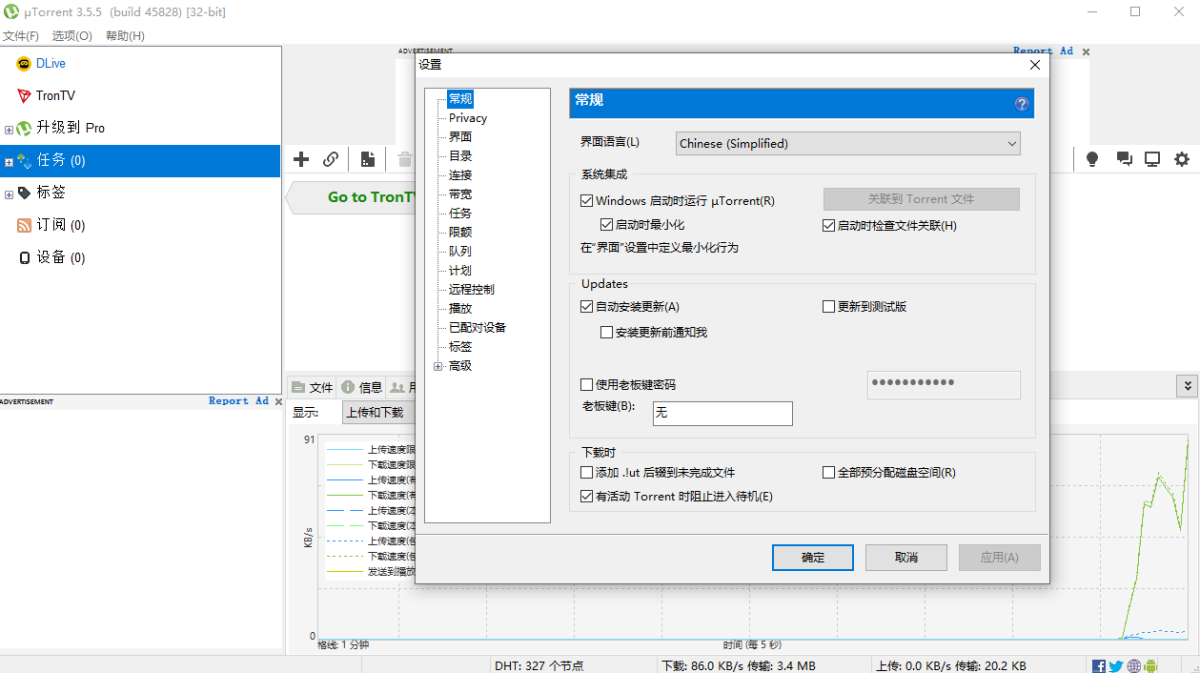
Task: Open the add torrent from URL link icon
Action: [331, 159]
